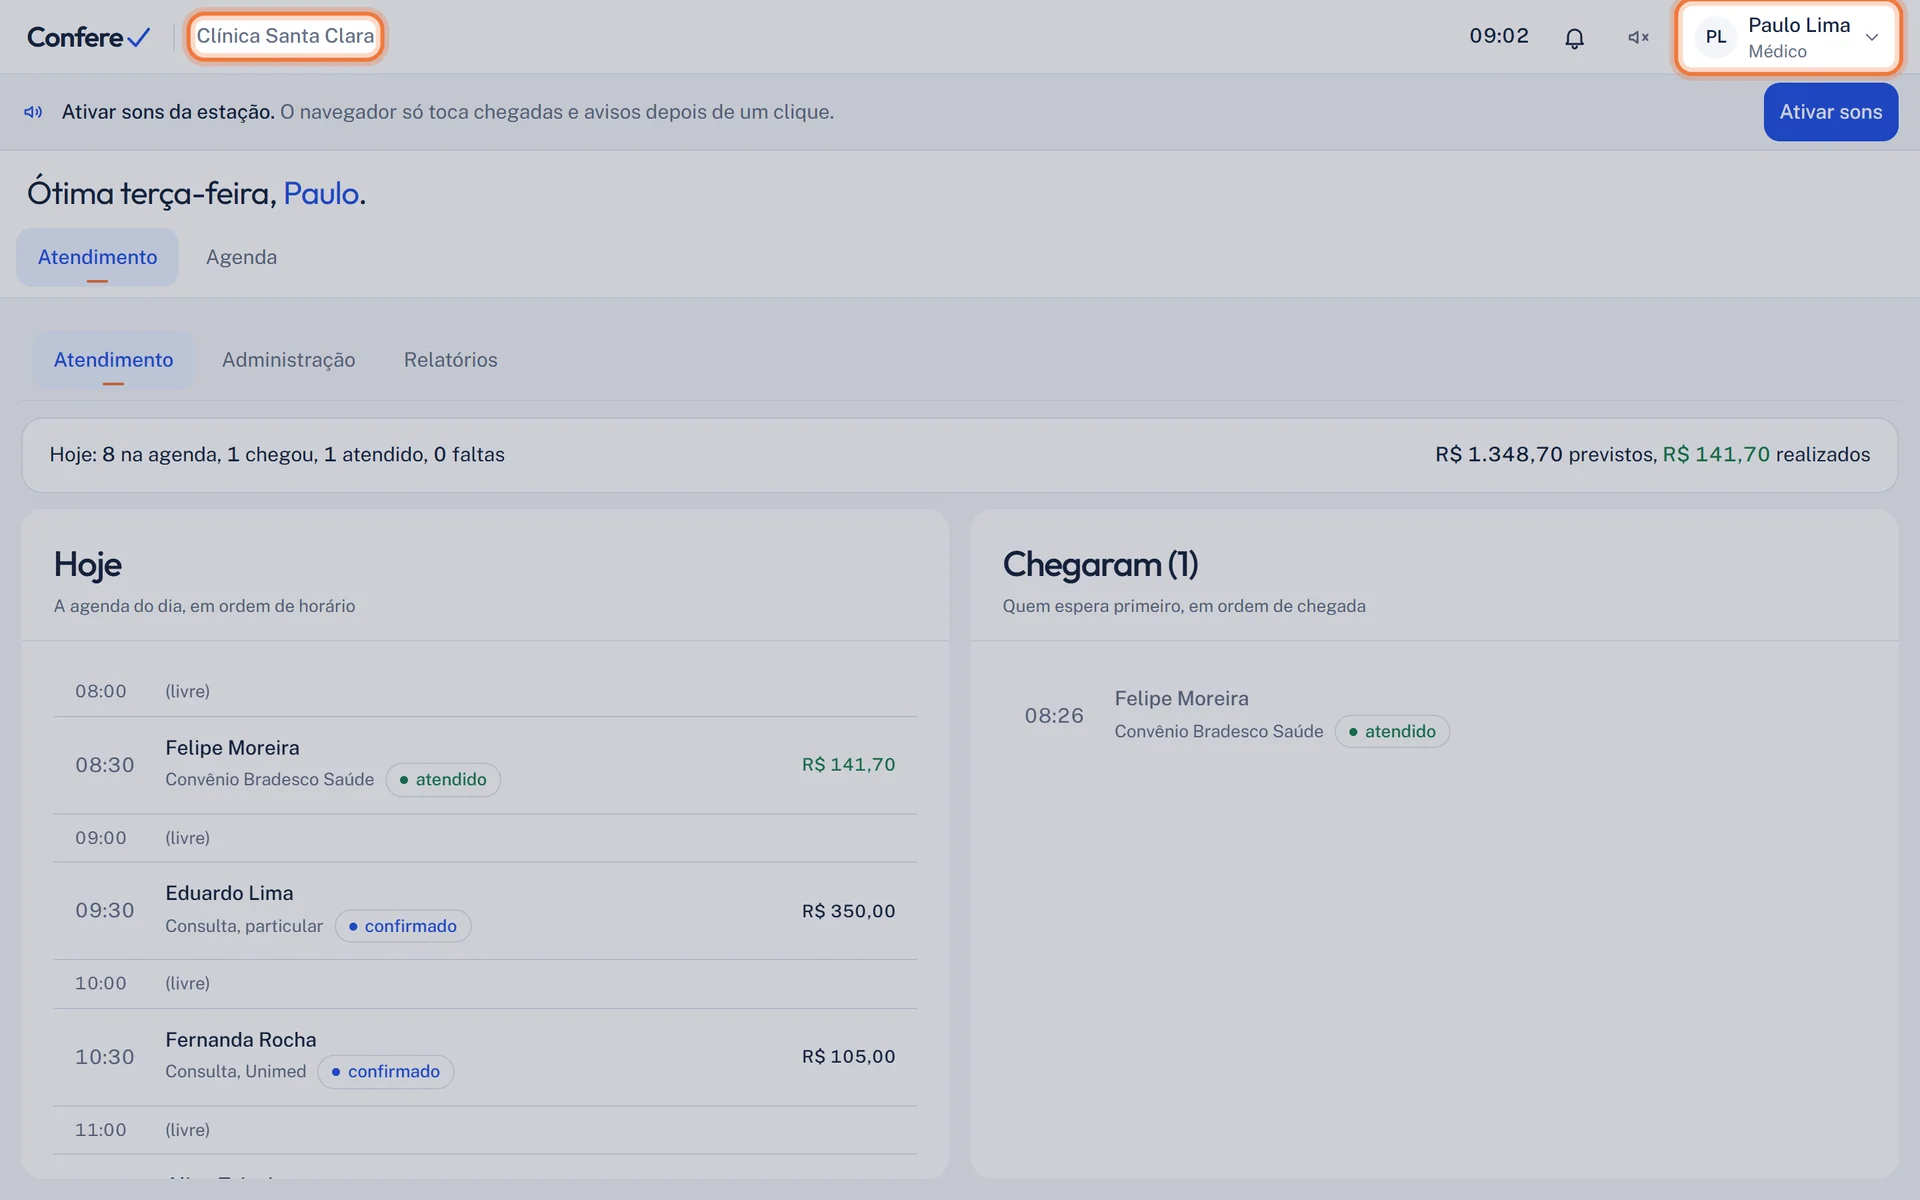Select the Clínica Santa Clara clinic name
Screen dimensions: 1920x1200
(x=285, y=36)
